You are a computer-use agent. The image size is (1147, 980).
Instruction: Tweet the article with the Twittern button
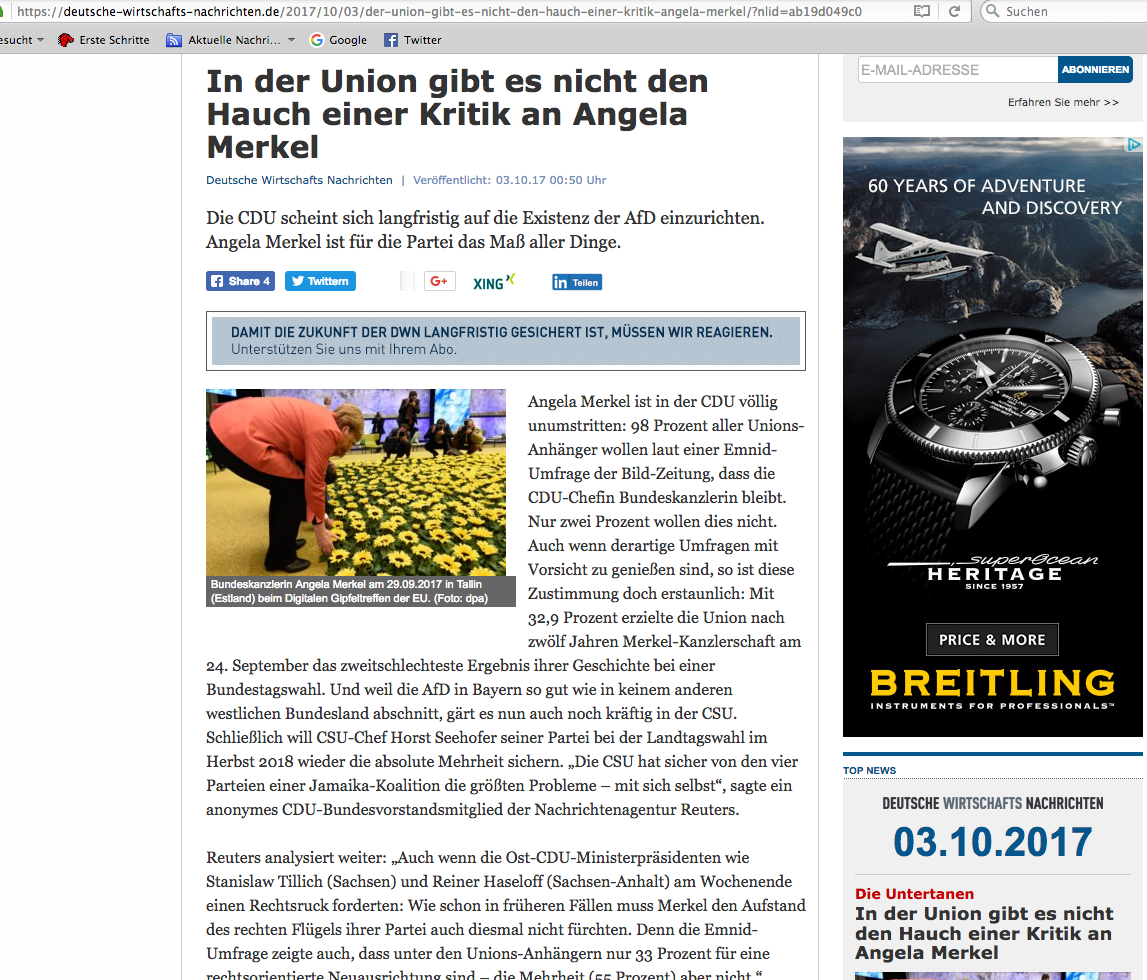pos(320,281)
